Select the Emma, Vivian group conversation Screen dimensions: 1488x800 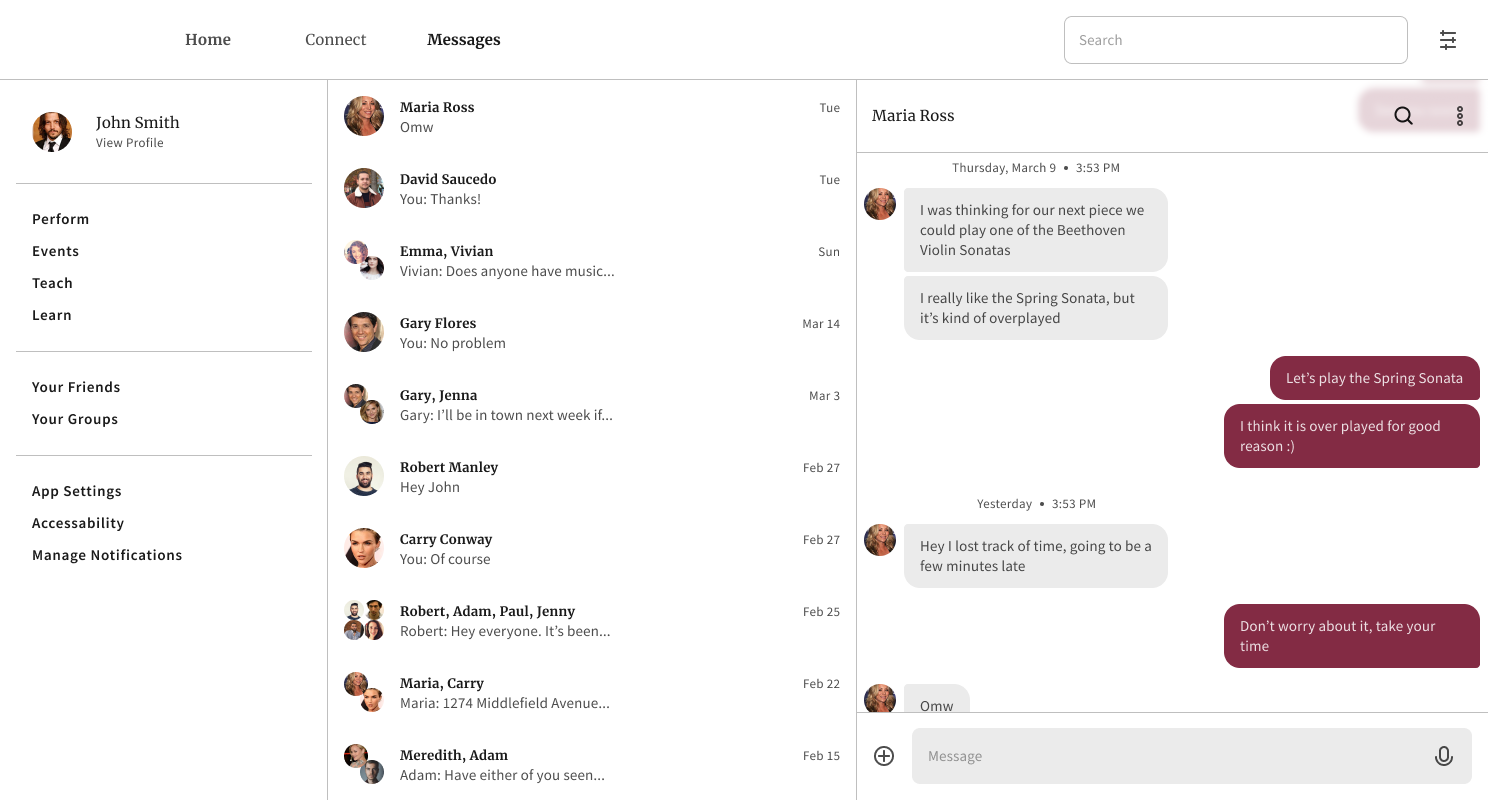coord(592,260)
